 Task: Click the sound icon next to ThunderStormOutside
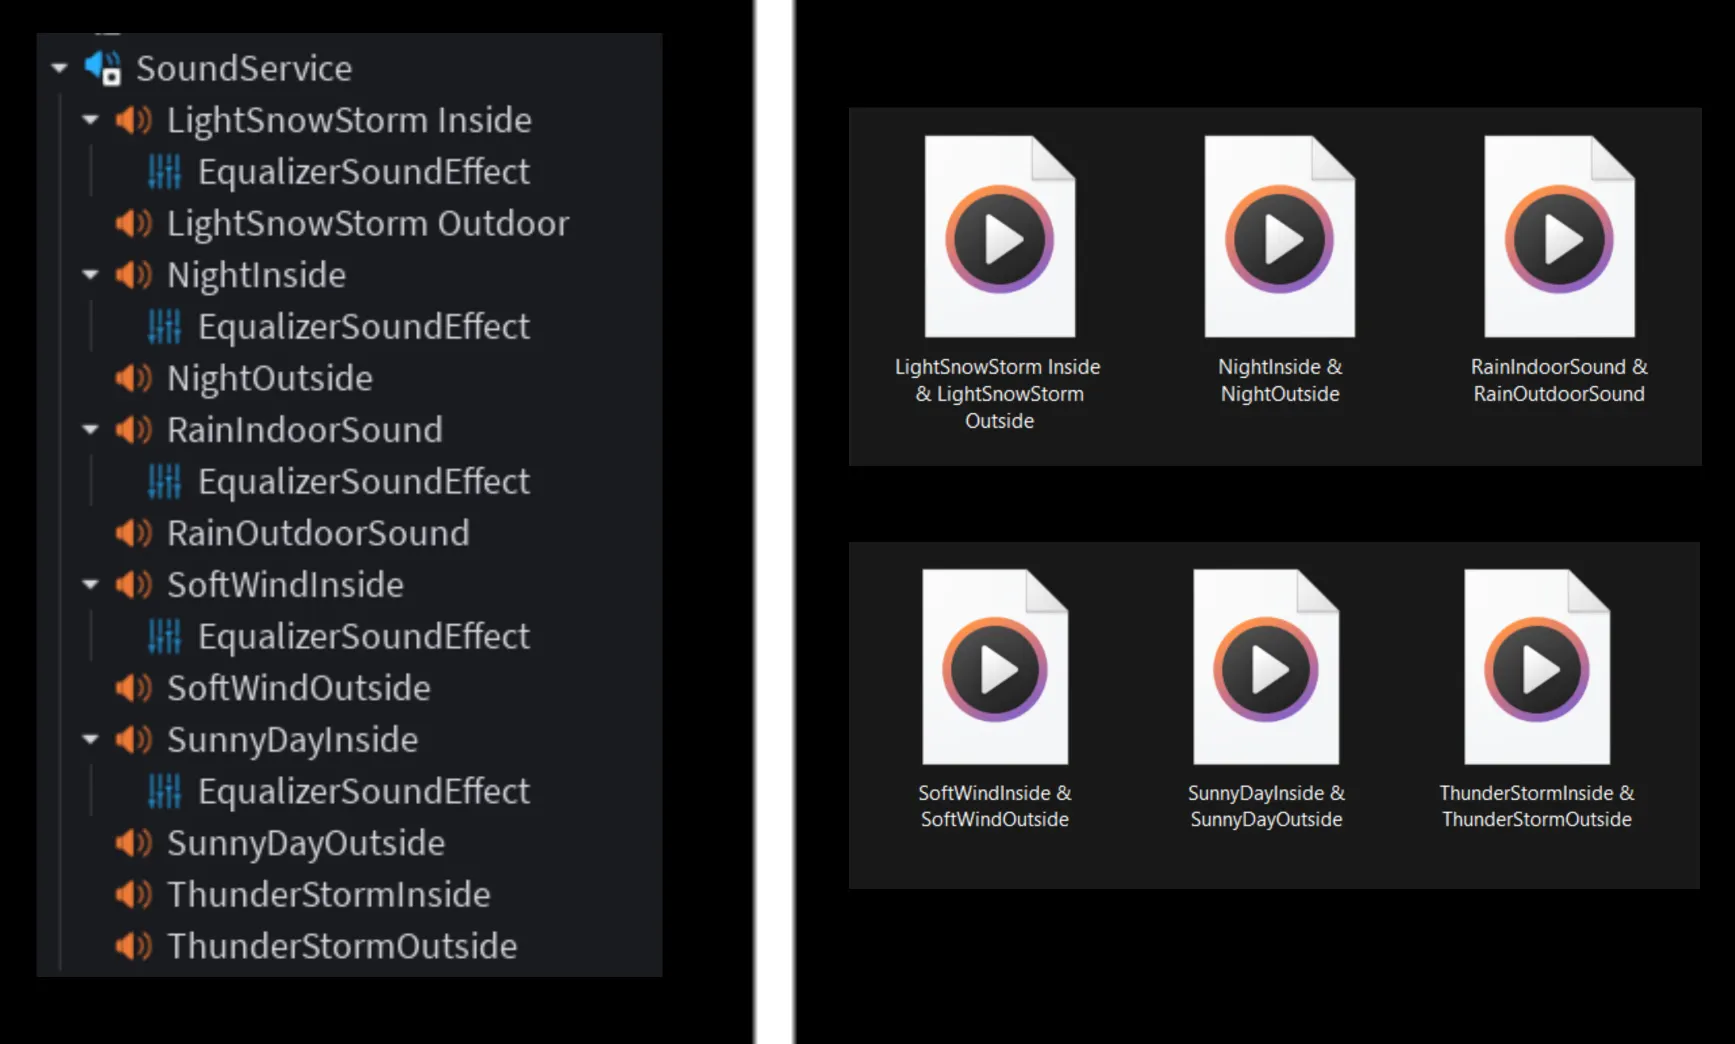(133, 946)
